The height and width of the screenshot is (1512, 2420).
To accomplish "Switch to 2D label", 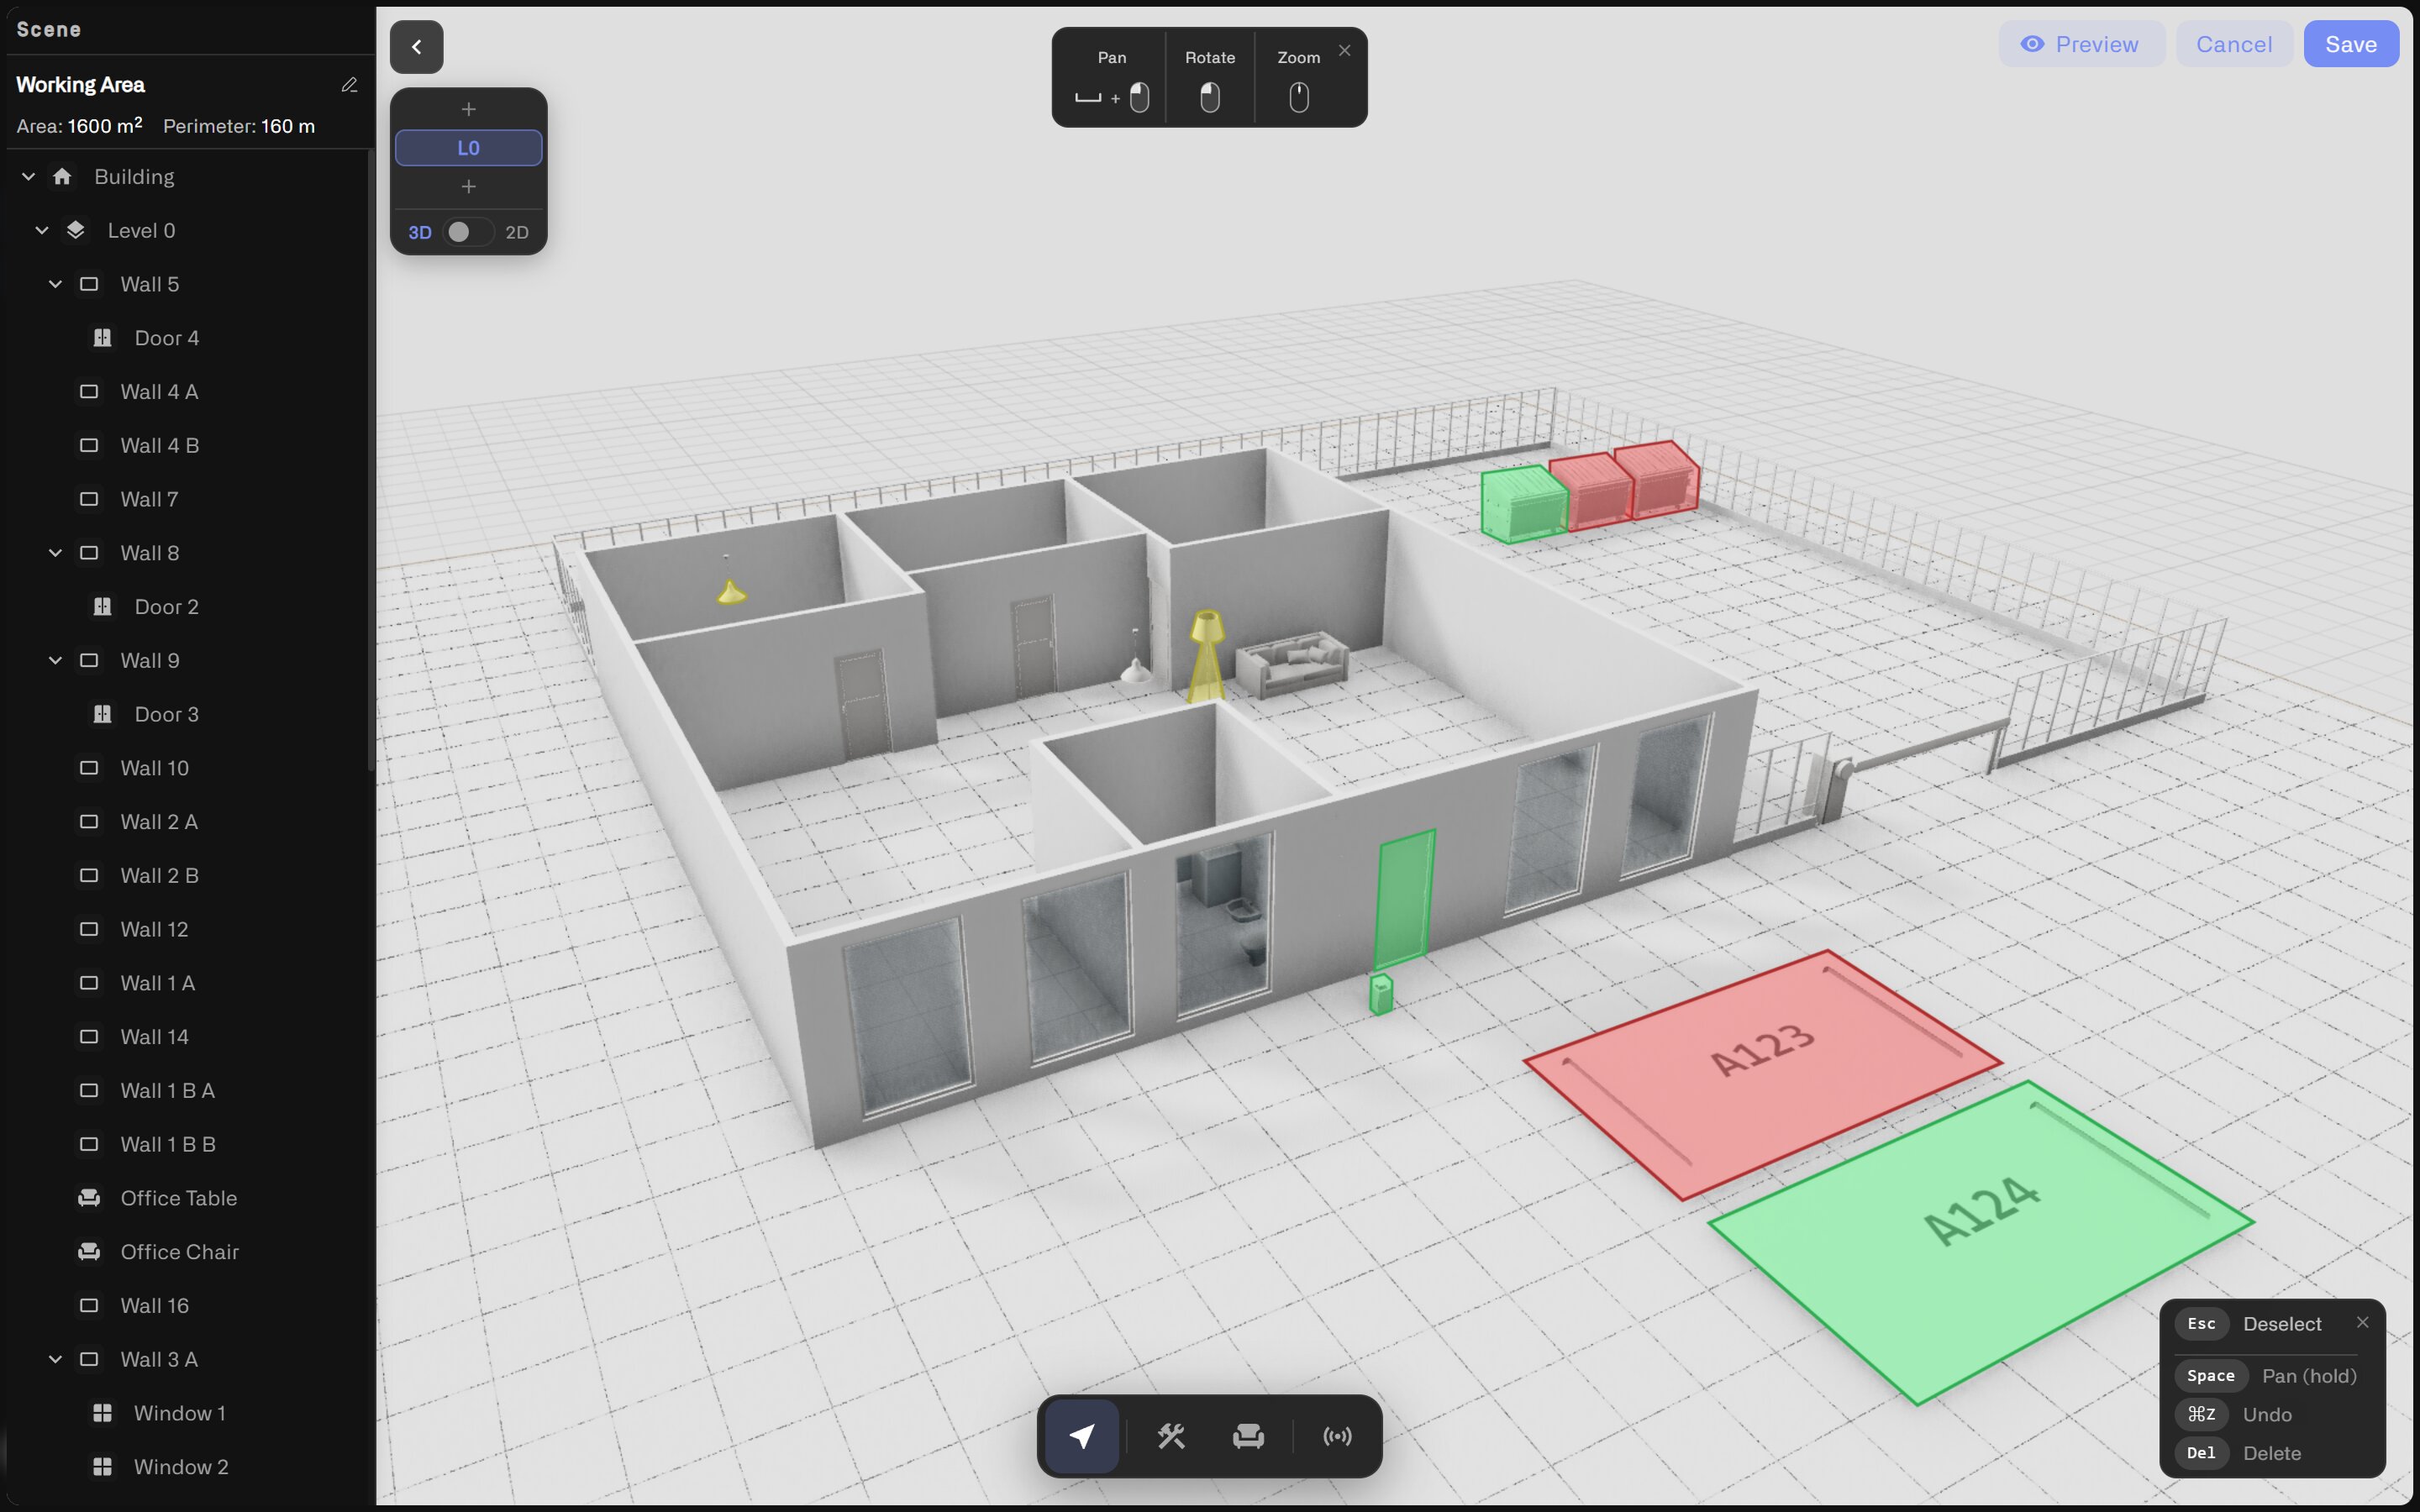I will point(517,232).
